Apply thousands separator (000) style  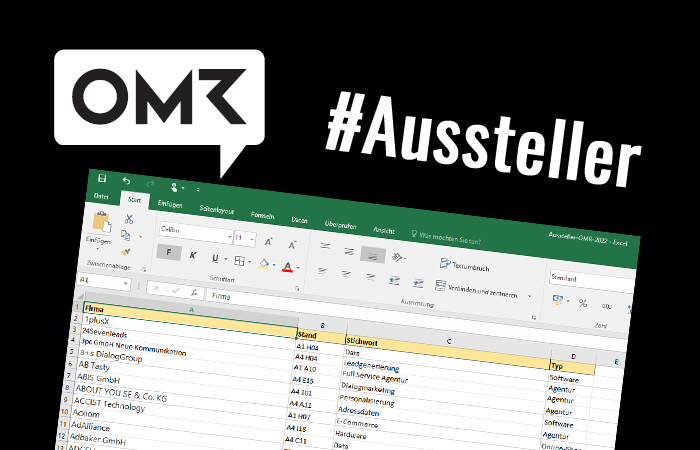coord(607,306)
